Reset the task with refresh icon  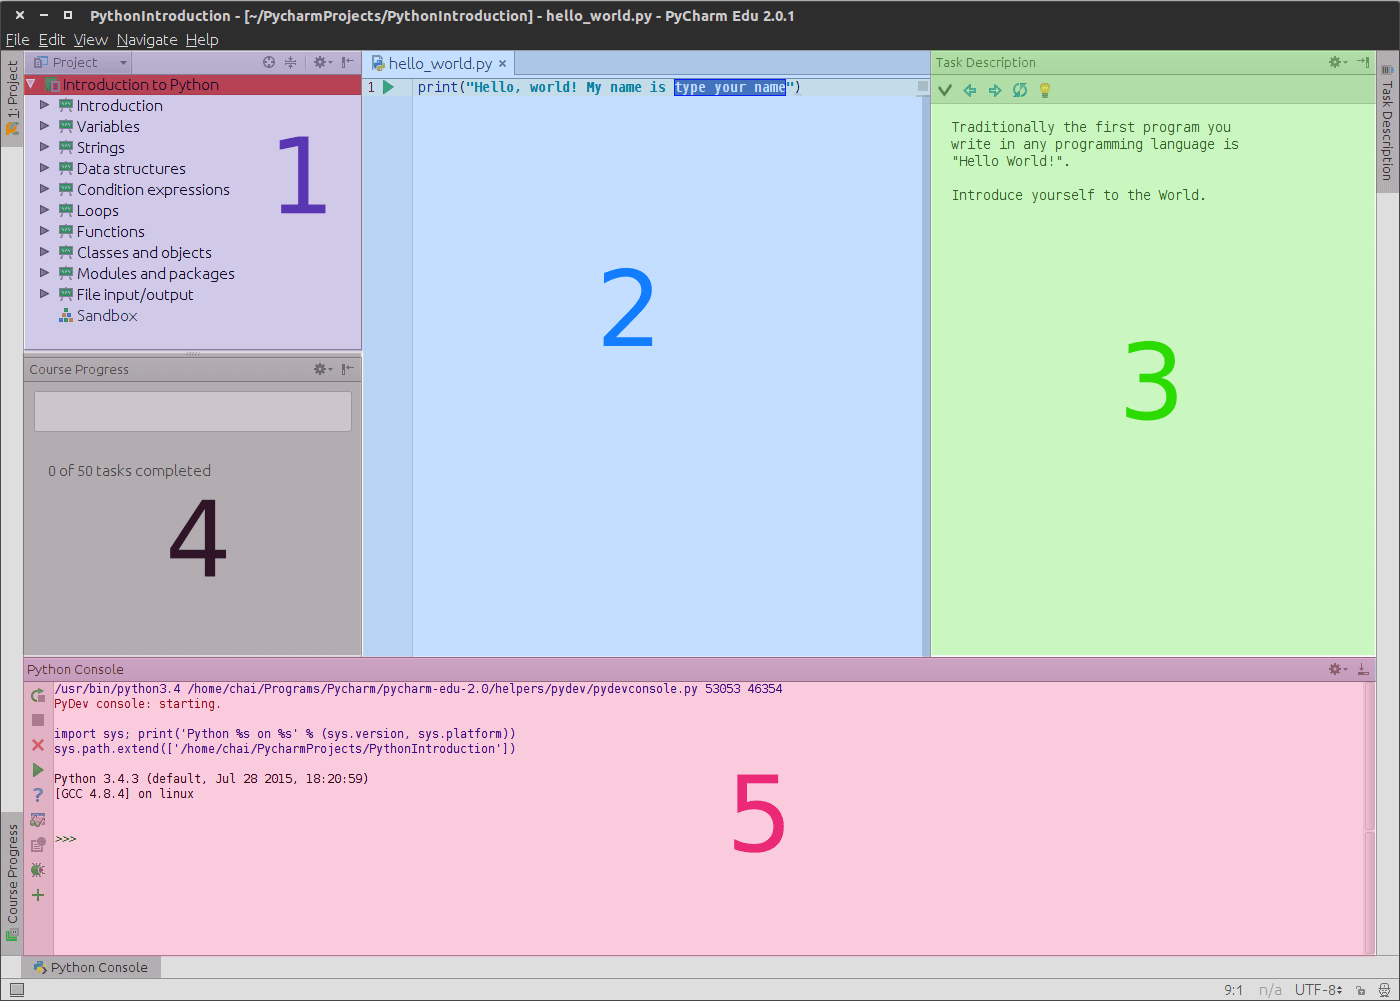(1020, 90)
